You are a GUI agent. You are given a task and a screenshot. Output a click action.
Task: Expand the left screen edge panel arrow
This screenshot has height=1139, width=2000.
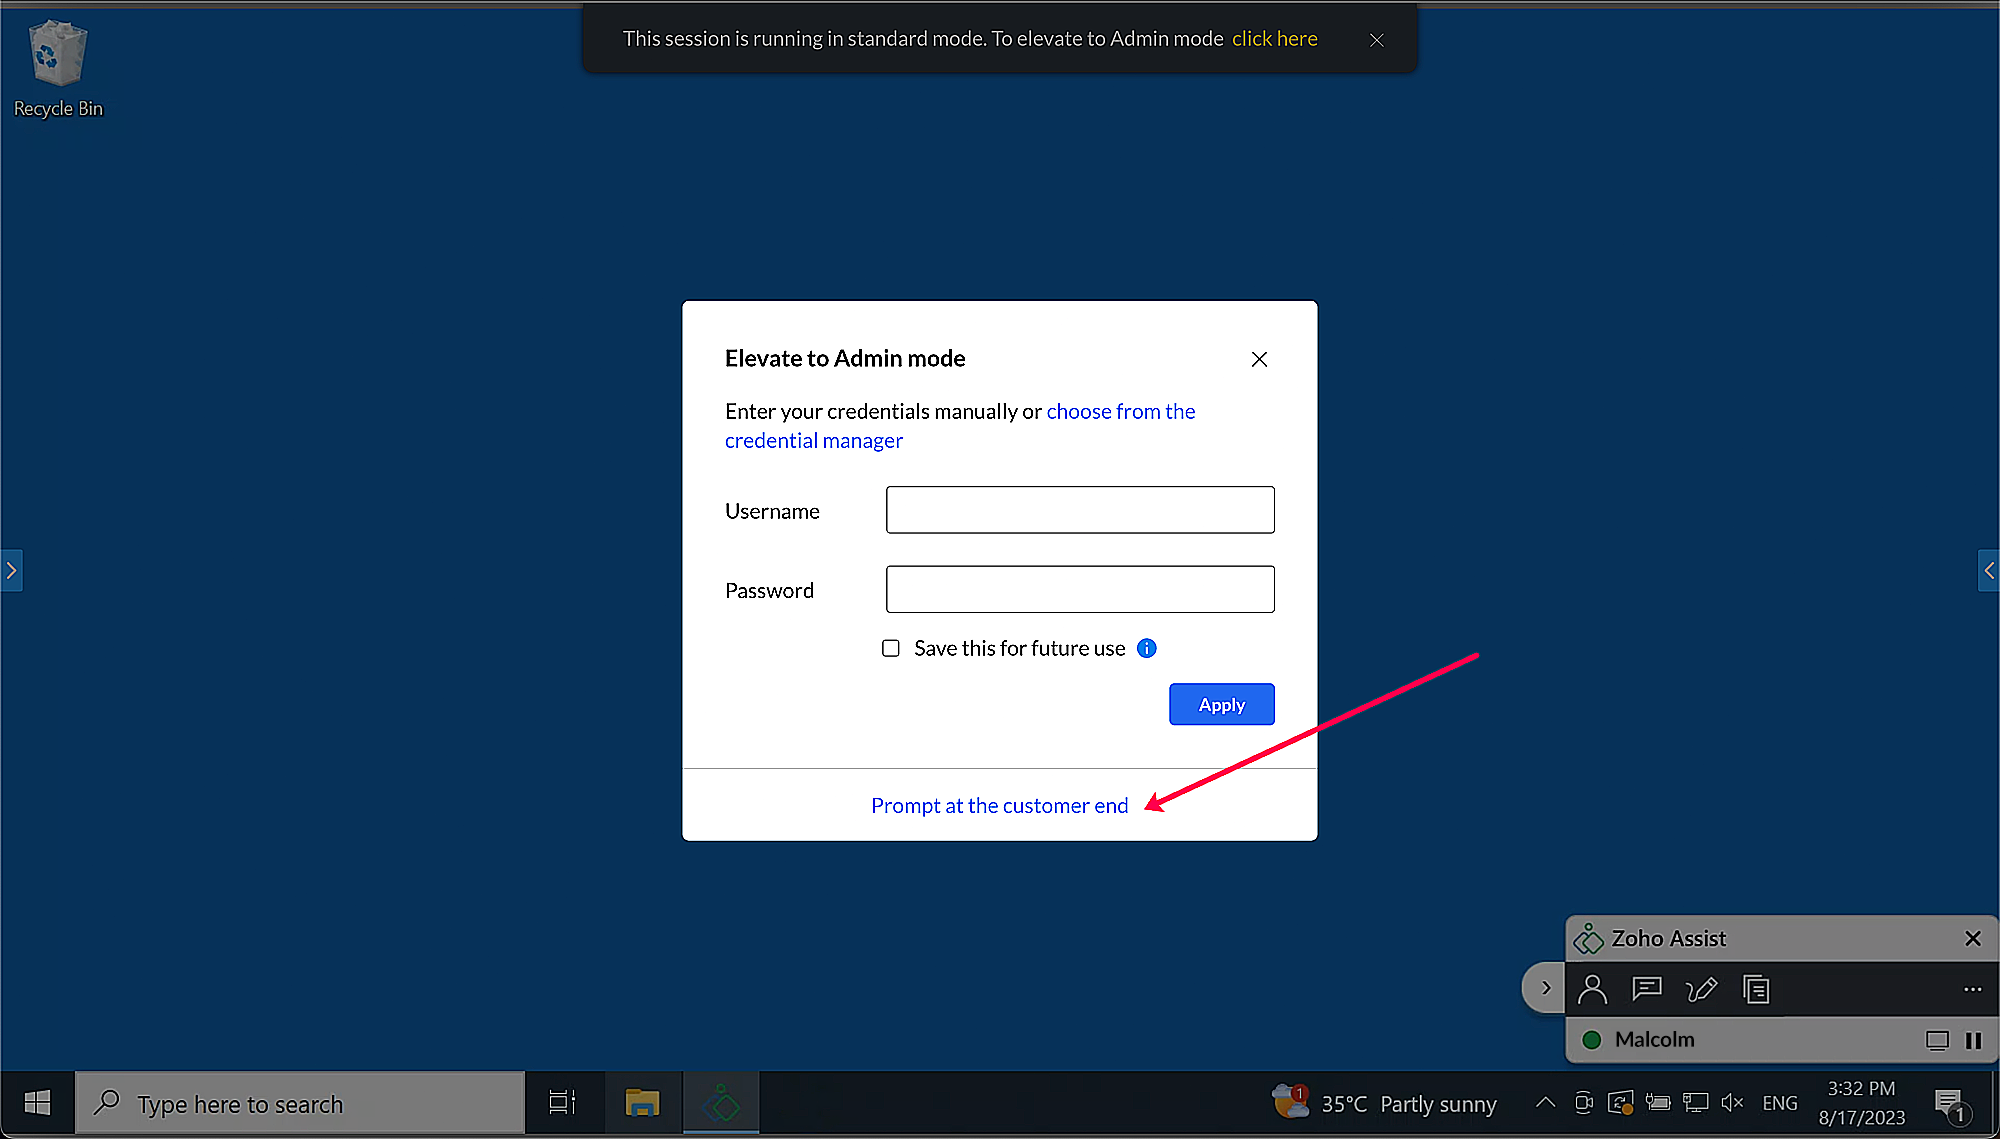click(12, 571)
